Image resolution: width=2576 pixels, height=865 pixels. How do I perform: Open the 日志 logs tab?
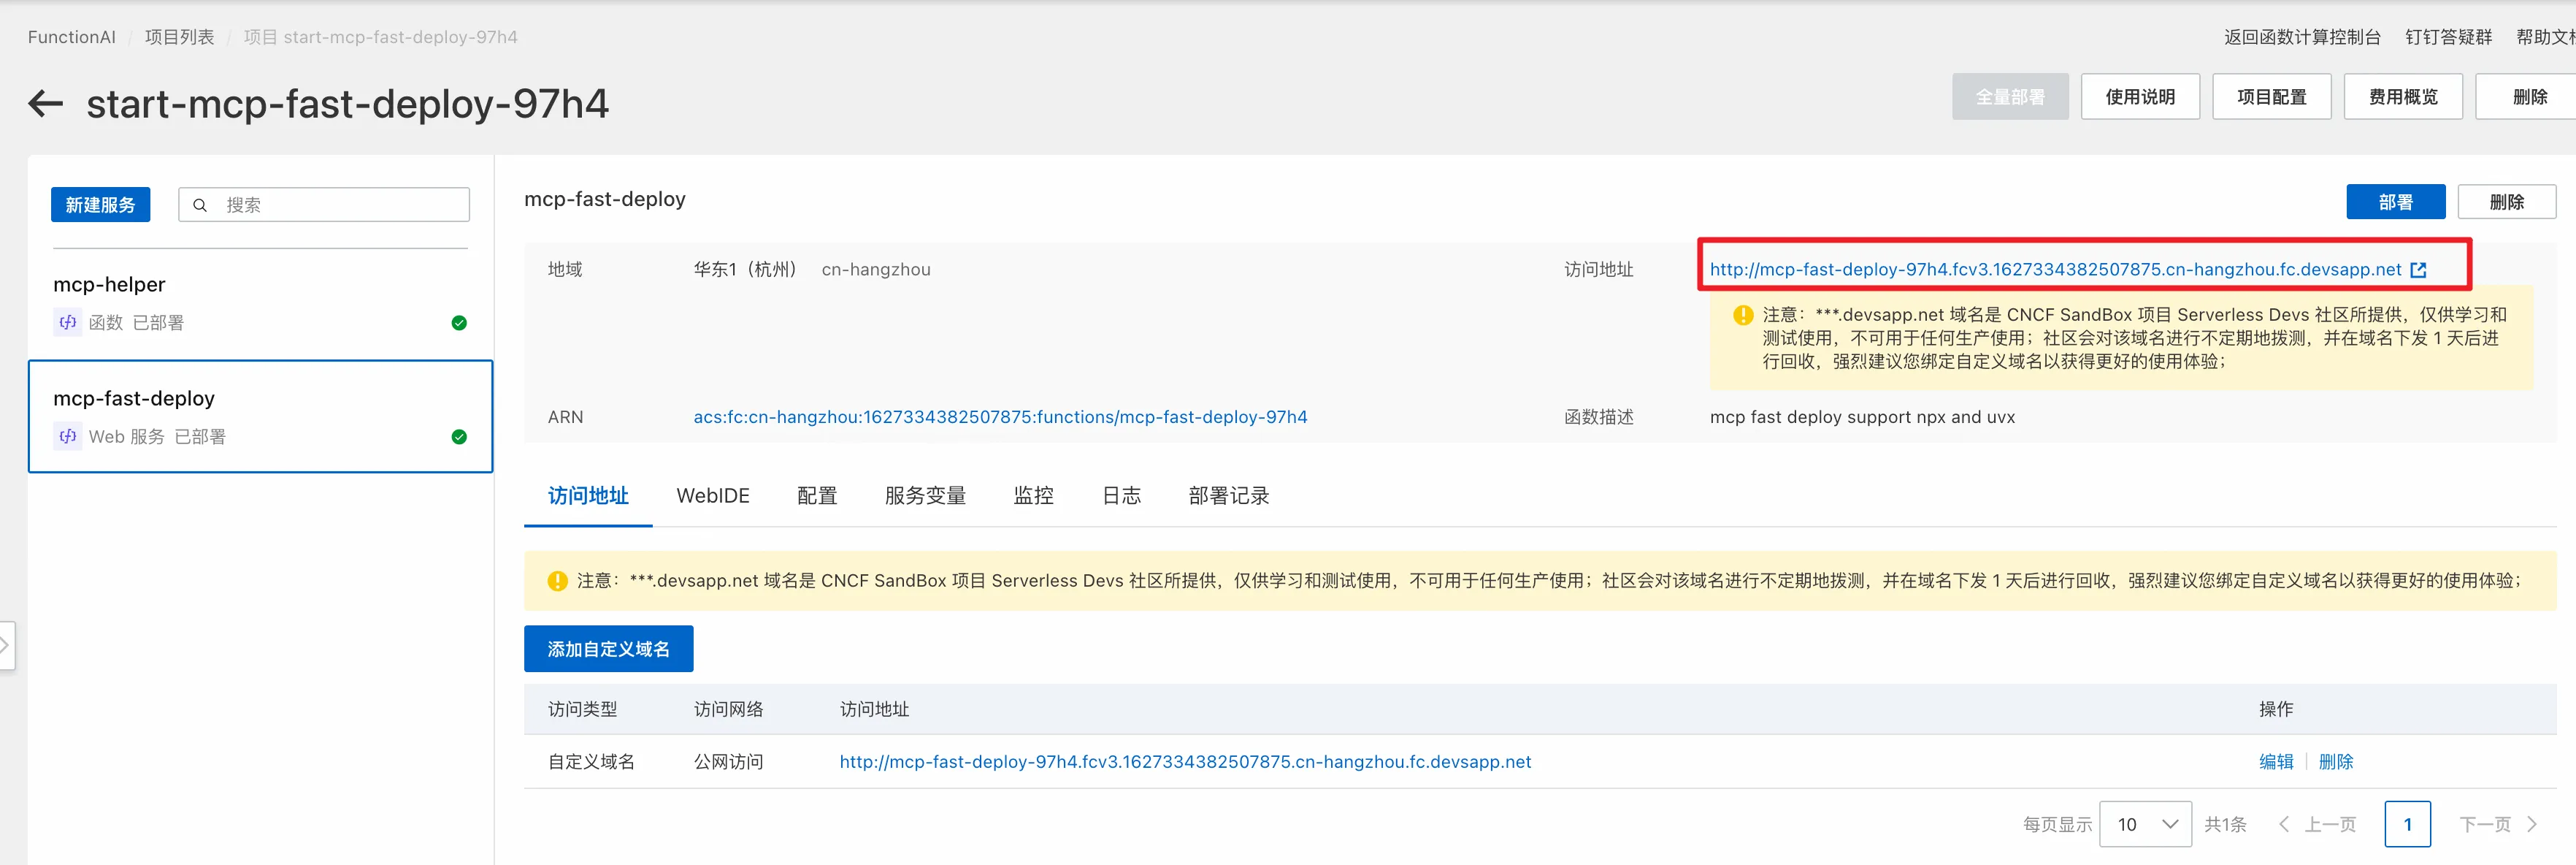[x=1120, y=495]
